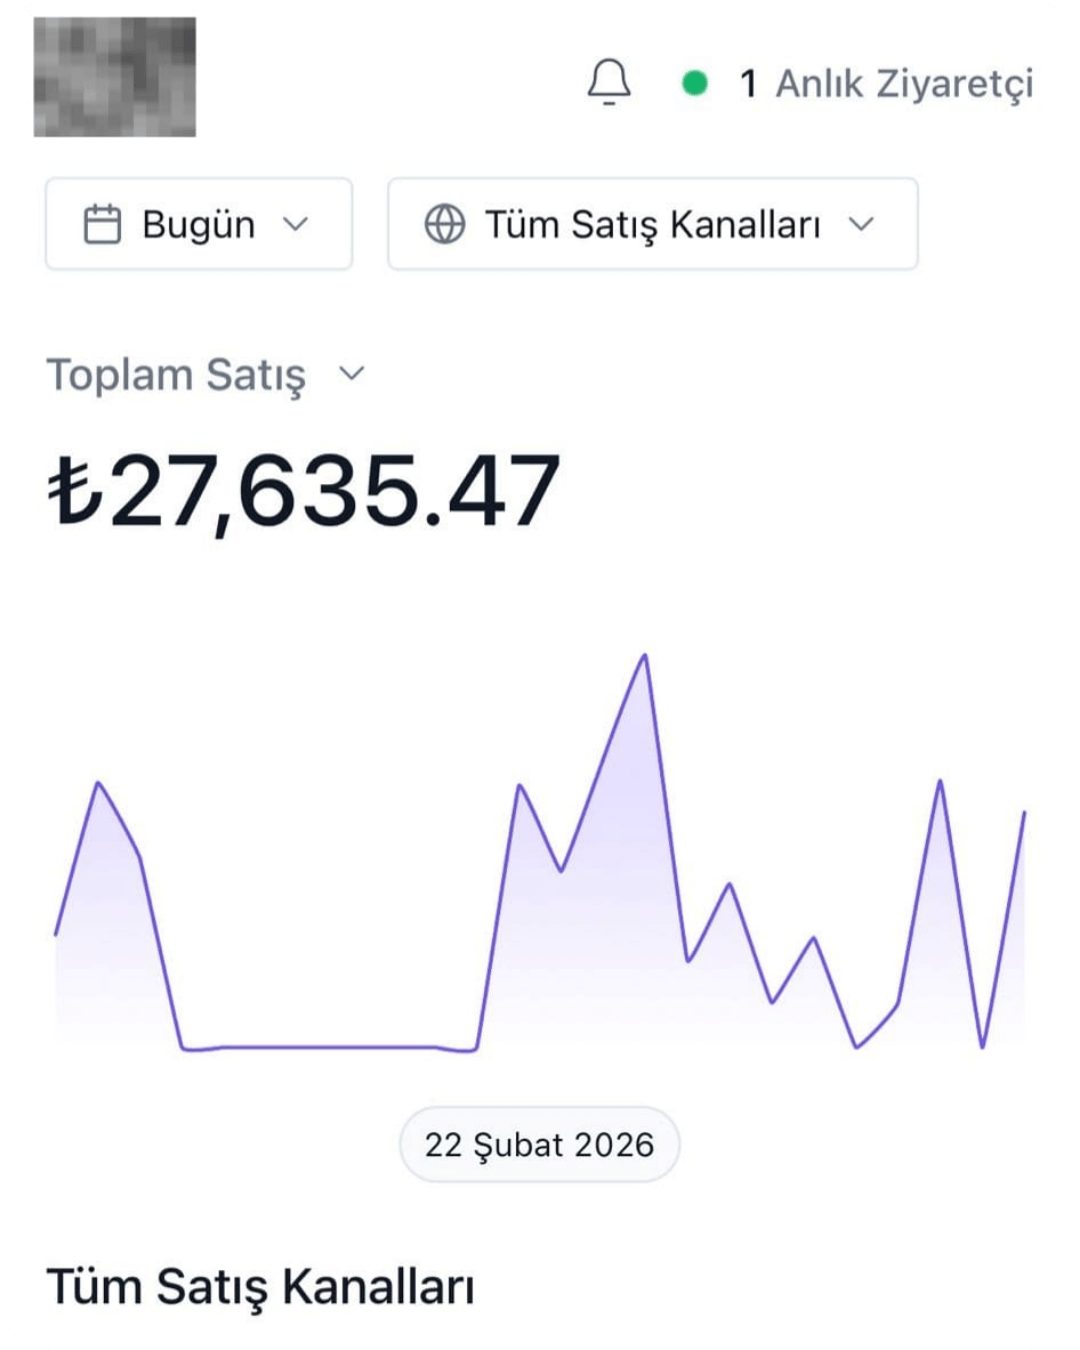Click the Toplam Satış metric label
The height and width of the screenshot is (1350, 1080).
[x=176, y=375]
